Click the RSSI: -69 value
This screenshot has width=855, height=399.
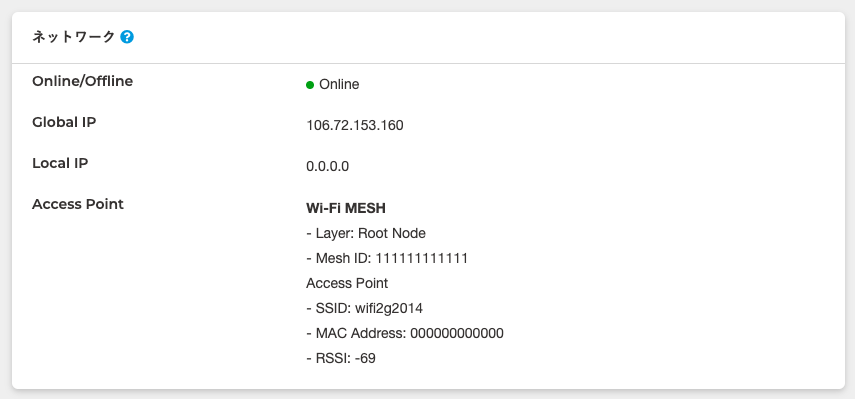(x=341, y=358)
